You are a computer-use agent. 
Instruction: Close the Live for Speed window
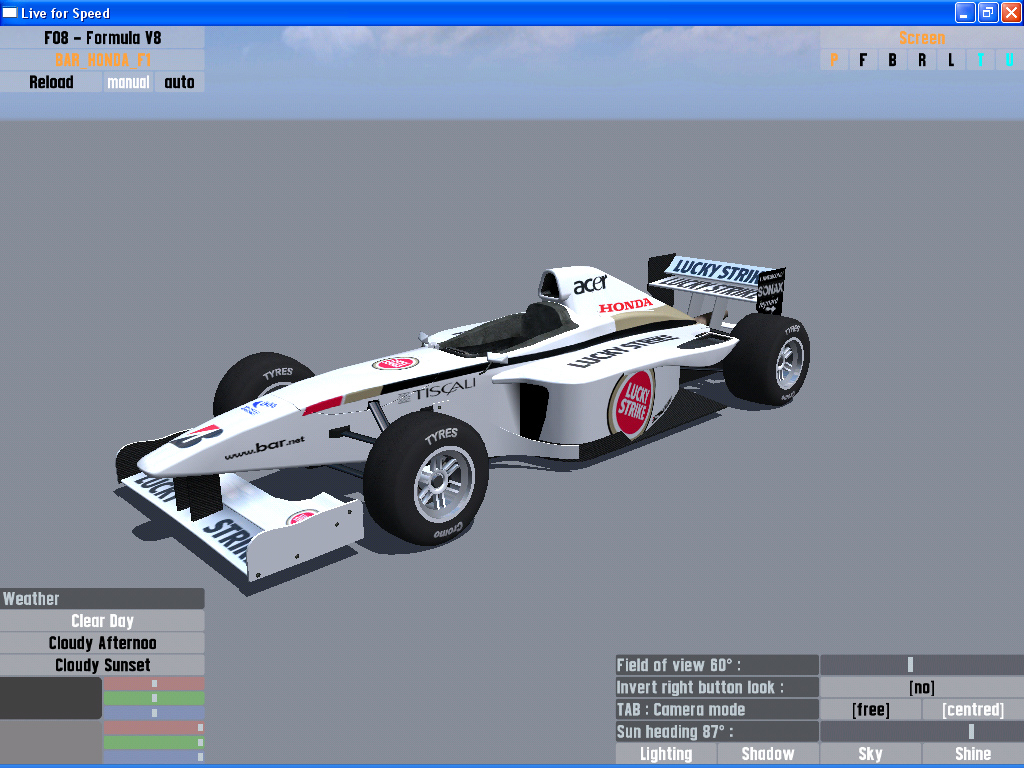1011,12
